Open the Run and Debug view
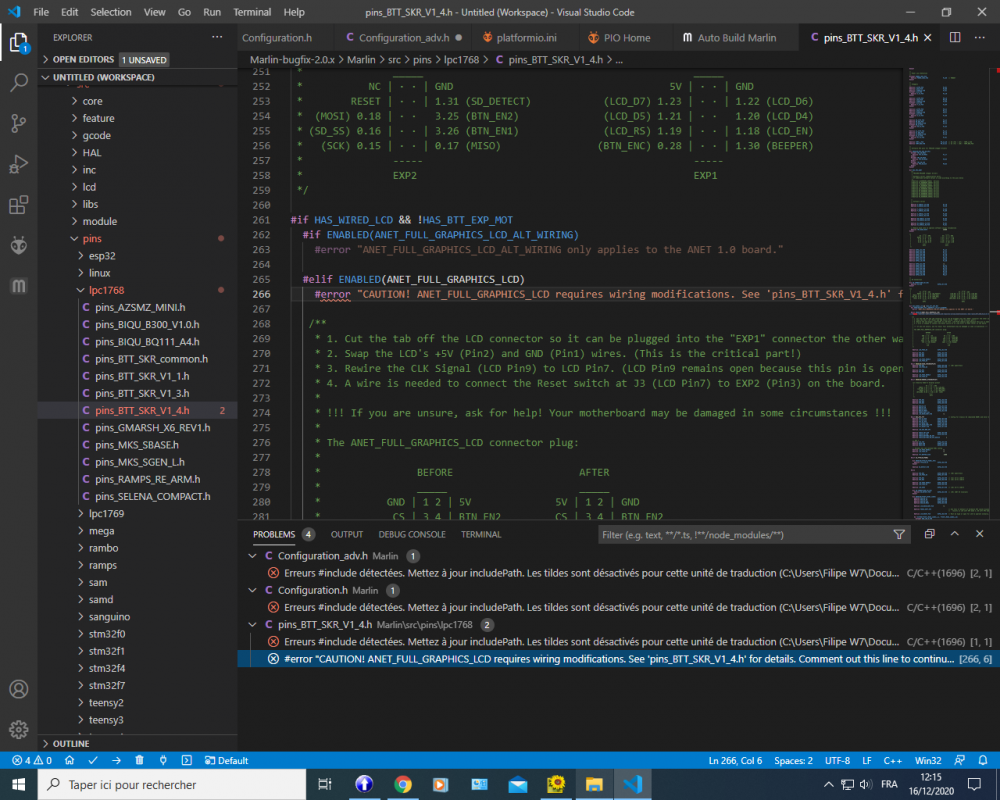Image resolution: width=1000 pixels, height=800 pixels. (x=18, y=164)
